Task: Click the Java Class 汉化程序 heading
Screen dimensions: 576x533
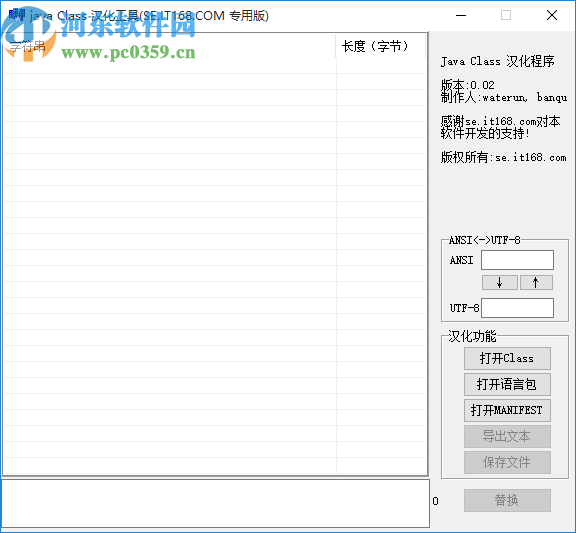Action: click(497, 61)
